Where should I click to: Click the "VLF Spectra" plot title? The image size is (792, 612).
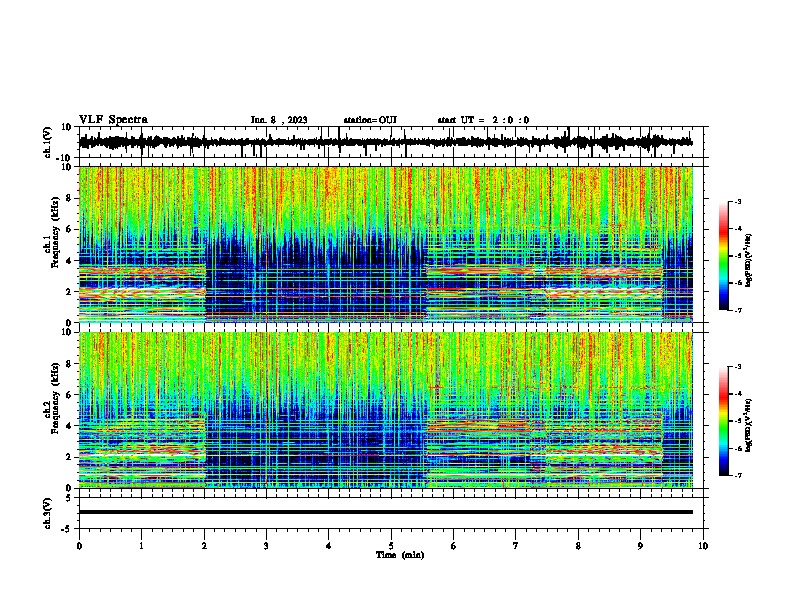113,120
